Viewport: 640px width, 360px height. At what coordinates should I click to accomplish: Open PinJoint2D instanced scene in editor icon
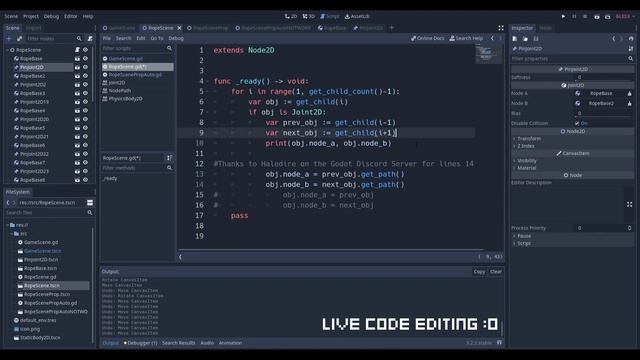point(77,67)
